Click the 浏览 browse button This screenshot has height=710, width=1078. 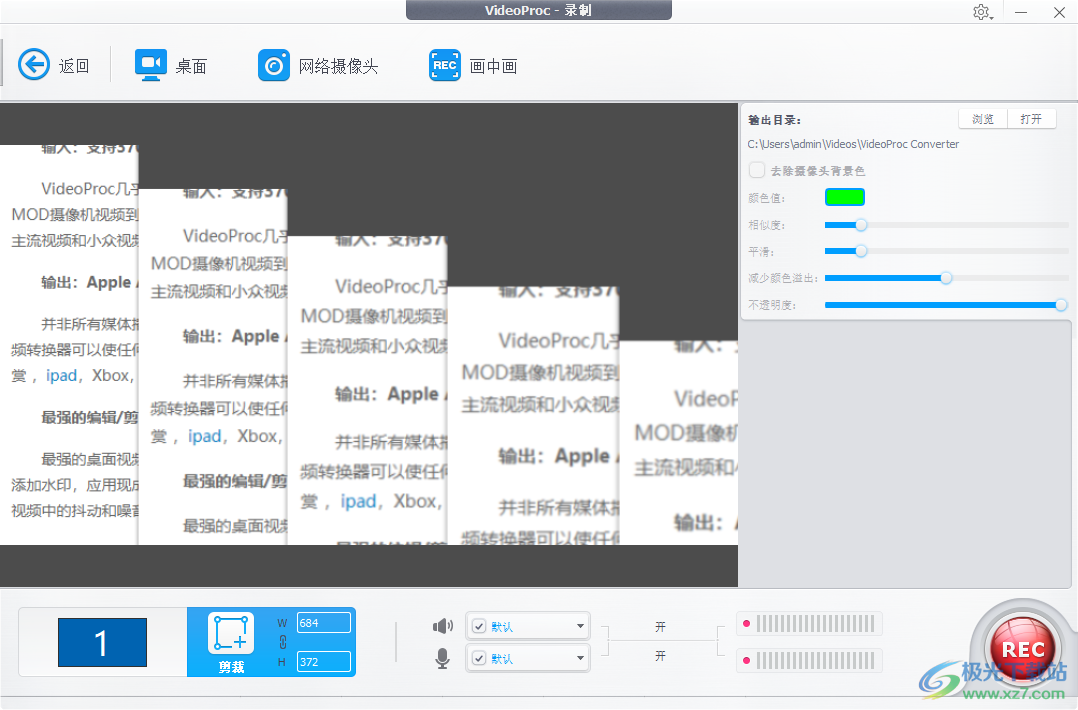(x=981, y=118)
